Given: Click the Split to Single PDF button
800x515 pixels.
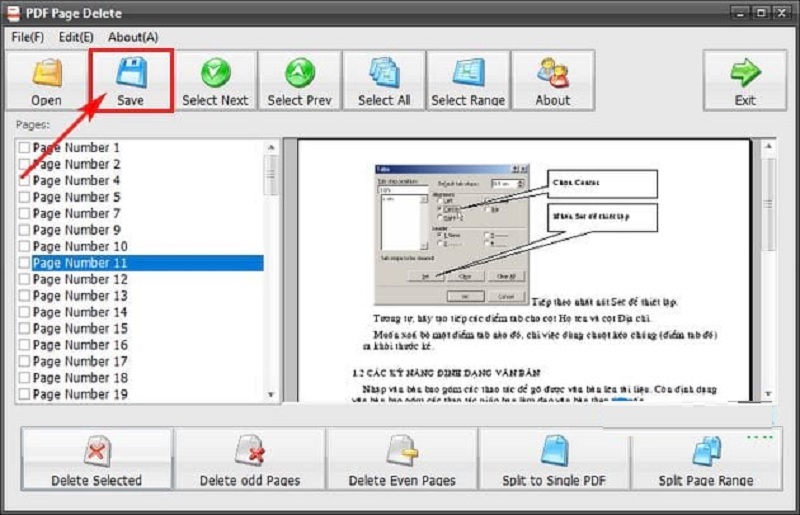Looking at the screenshot, I should coord(553,461).
